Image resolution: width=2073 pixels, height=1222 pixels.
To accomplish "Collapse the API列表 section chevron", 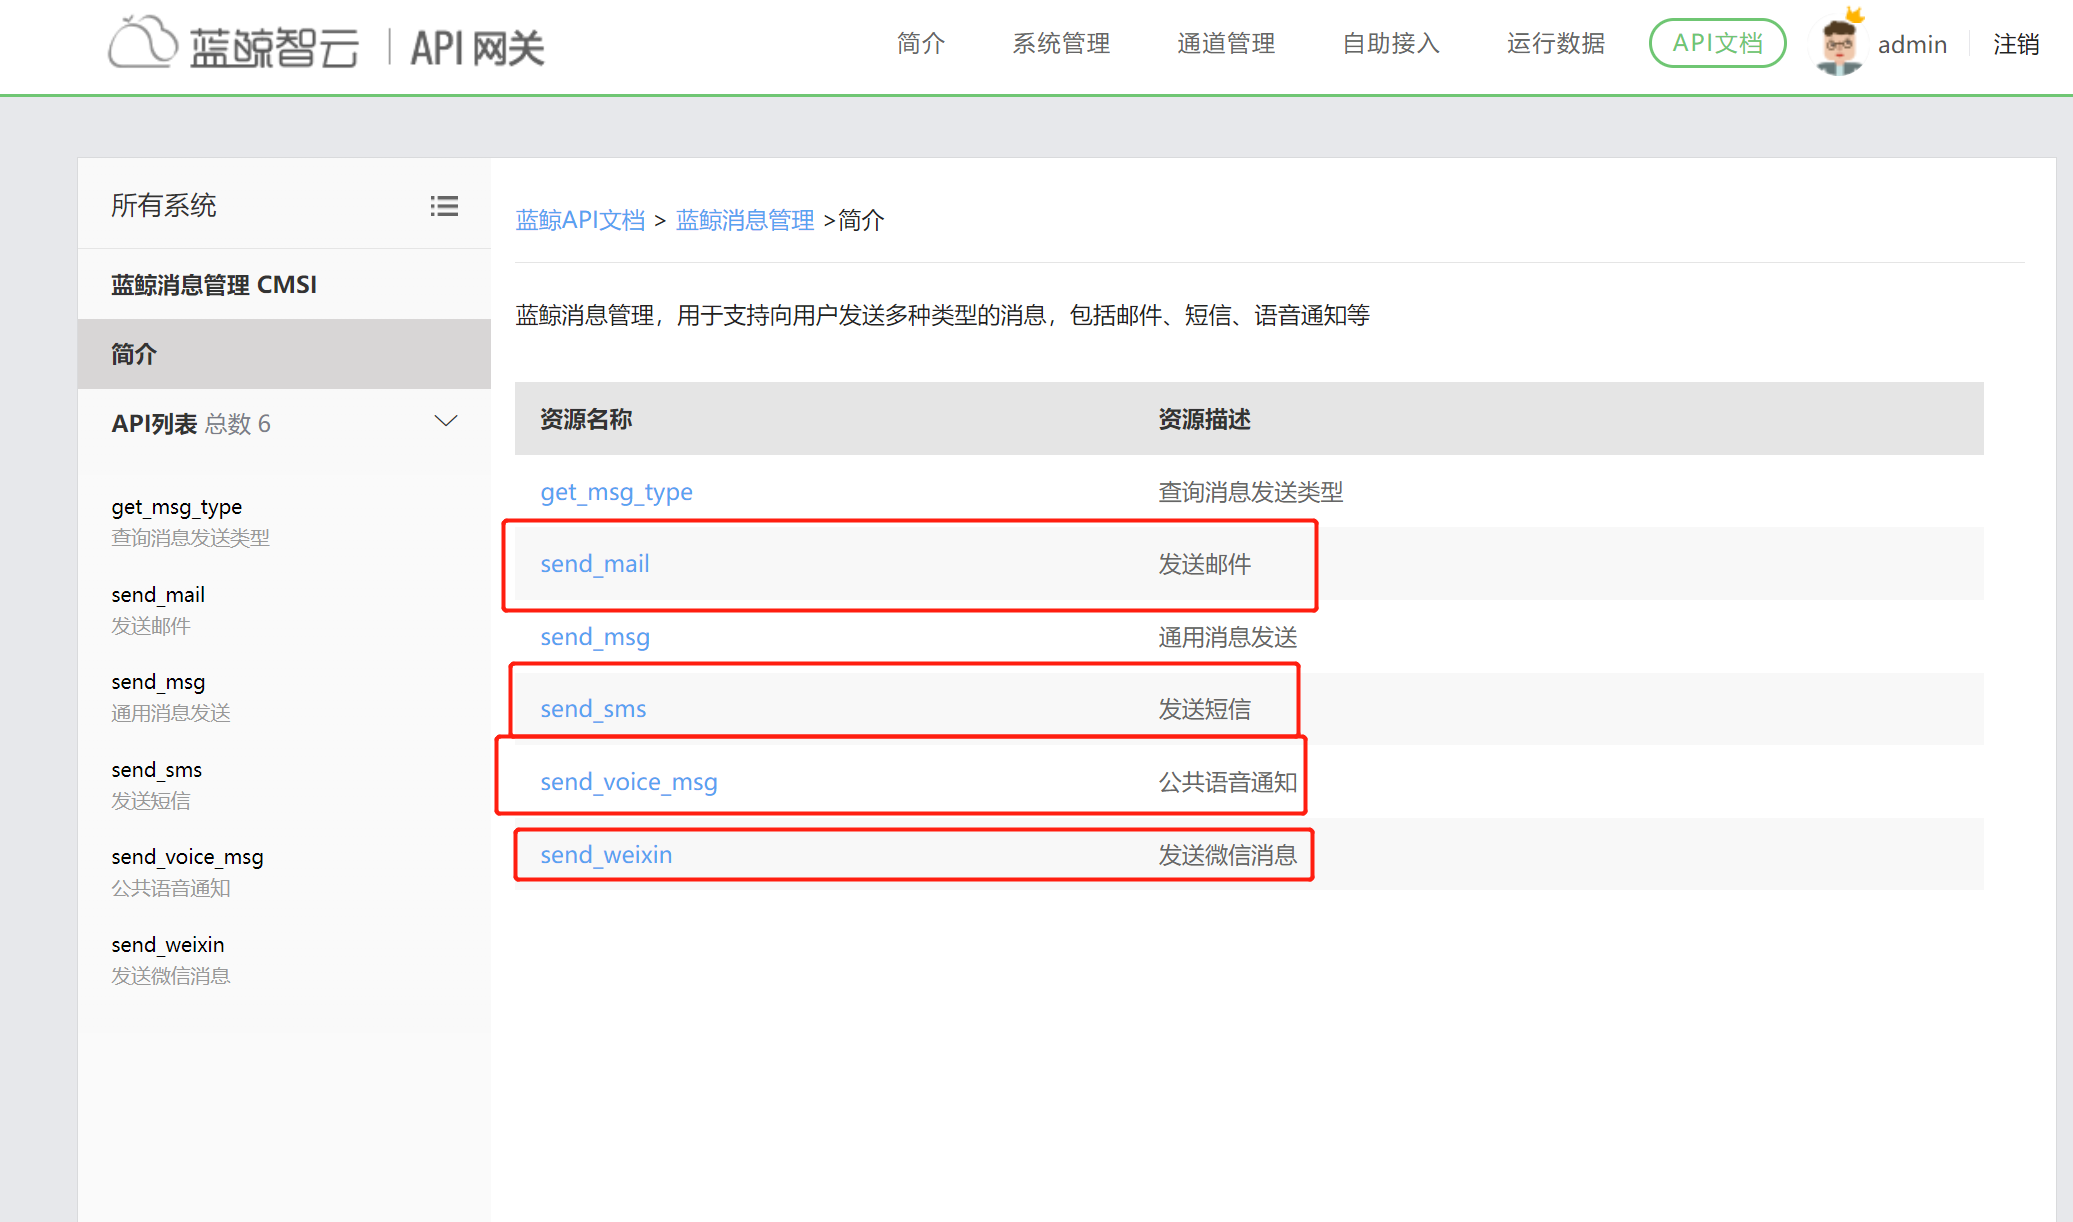I will coord(446,421).
